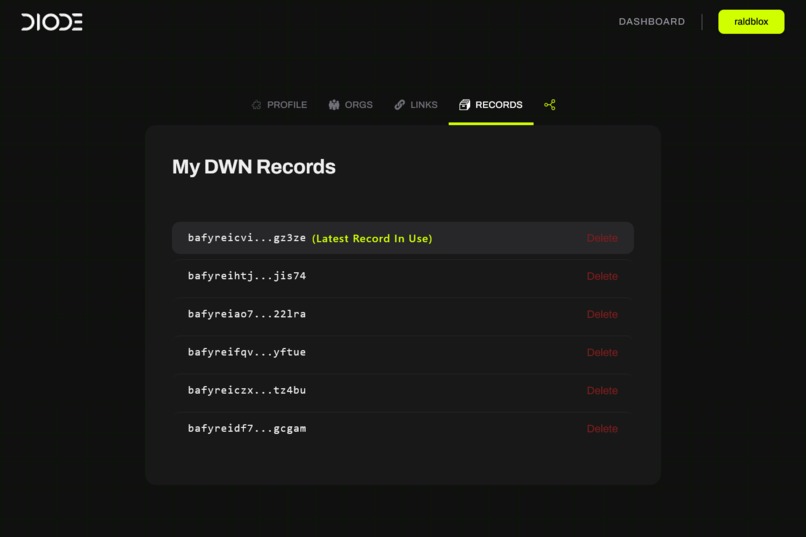Delete record bafyreiczx...tz4bu

[602, 391]
